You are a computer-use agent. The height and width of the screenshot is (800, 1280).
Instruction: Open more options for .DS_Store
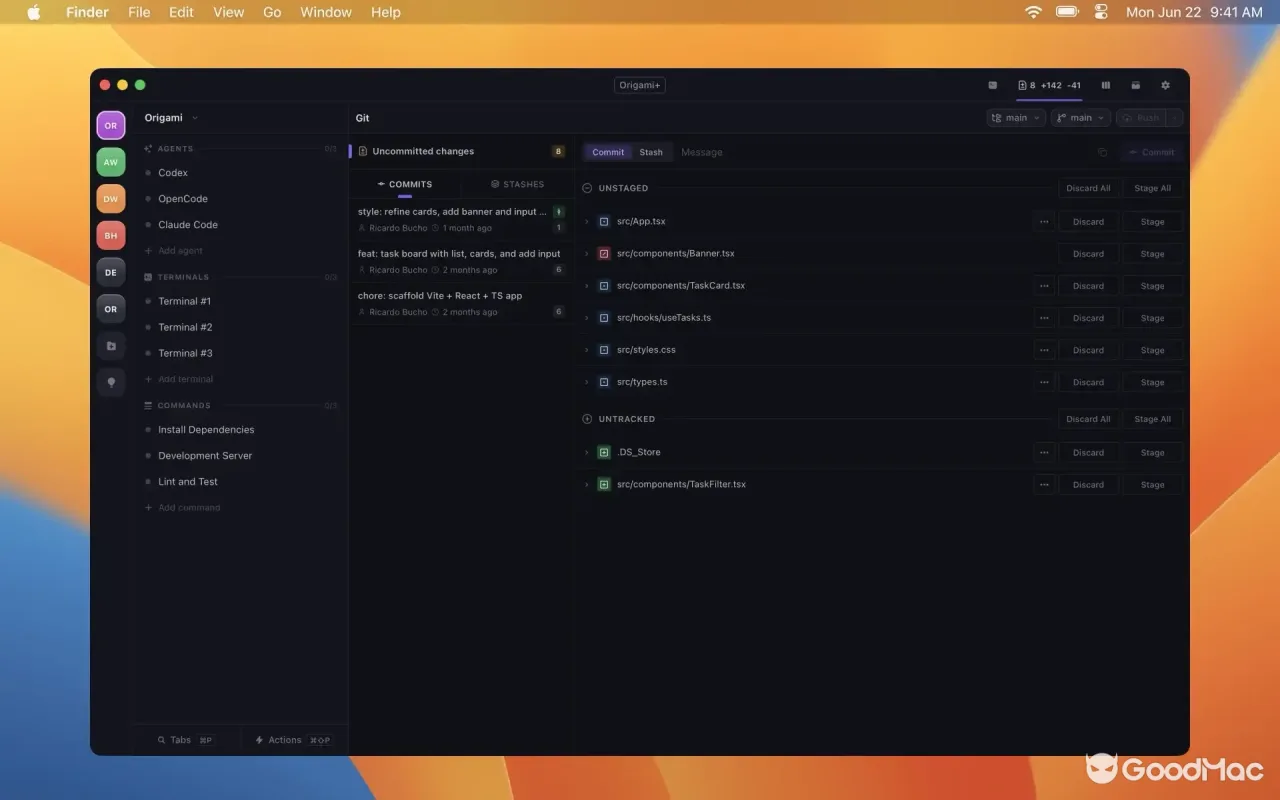coord(1044,452)
